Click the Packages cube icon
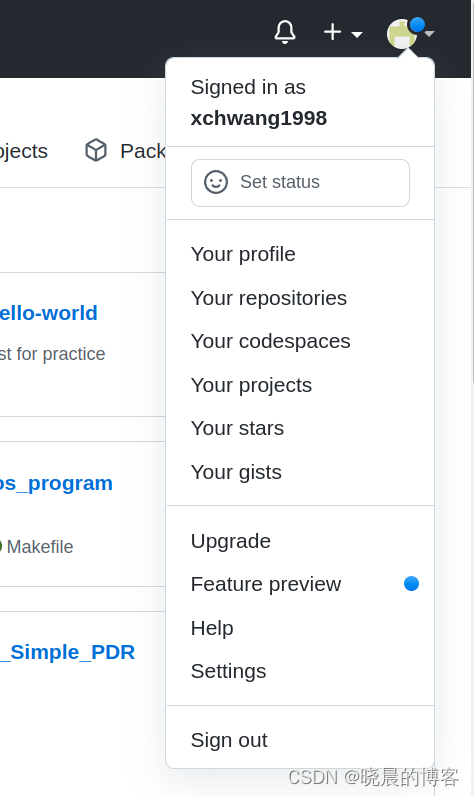The height and width of the screenshot is (796, 474). coord(96,150)
